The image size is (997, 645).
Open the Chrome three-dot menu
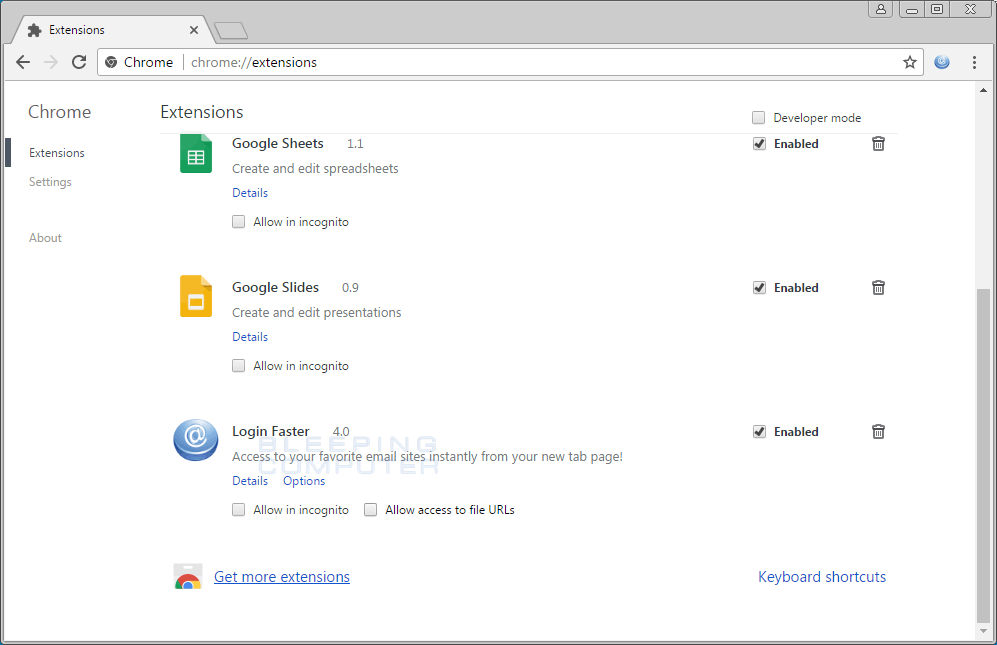pos(975,62)
